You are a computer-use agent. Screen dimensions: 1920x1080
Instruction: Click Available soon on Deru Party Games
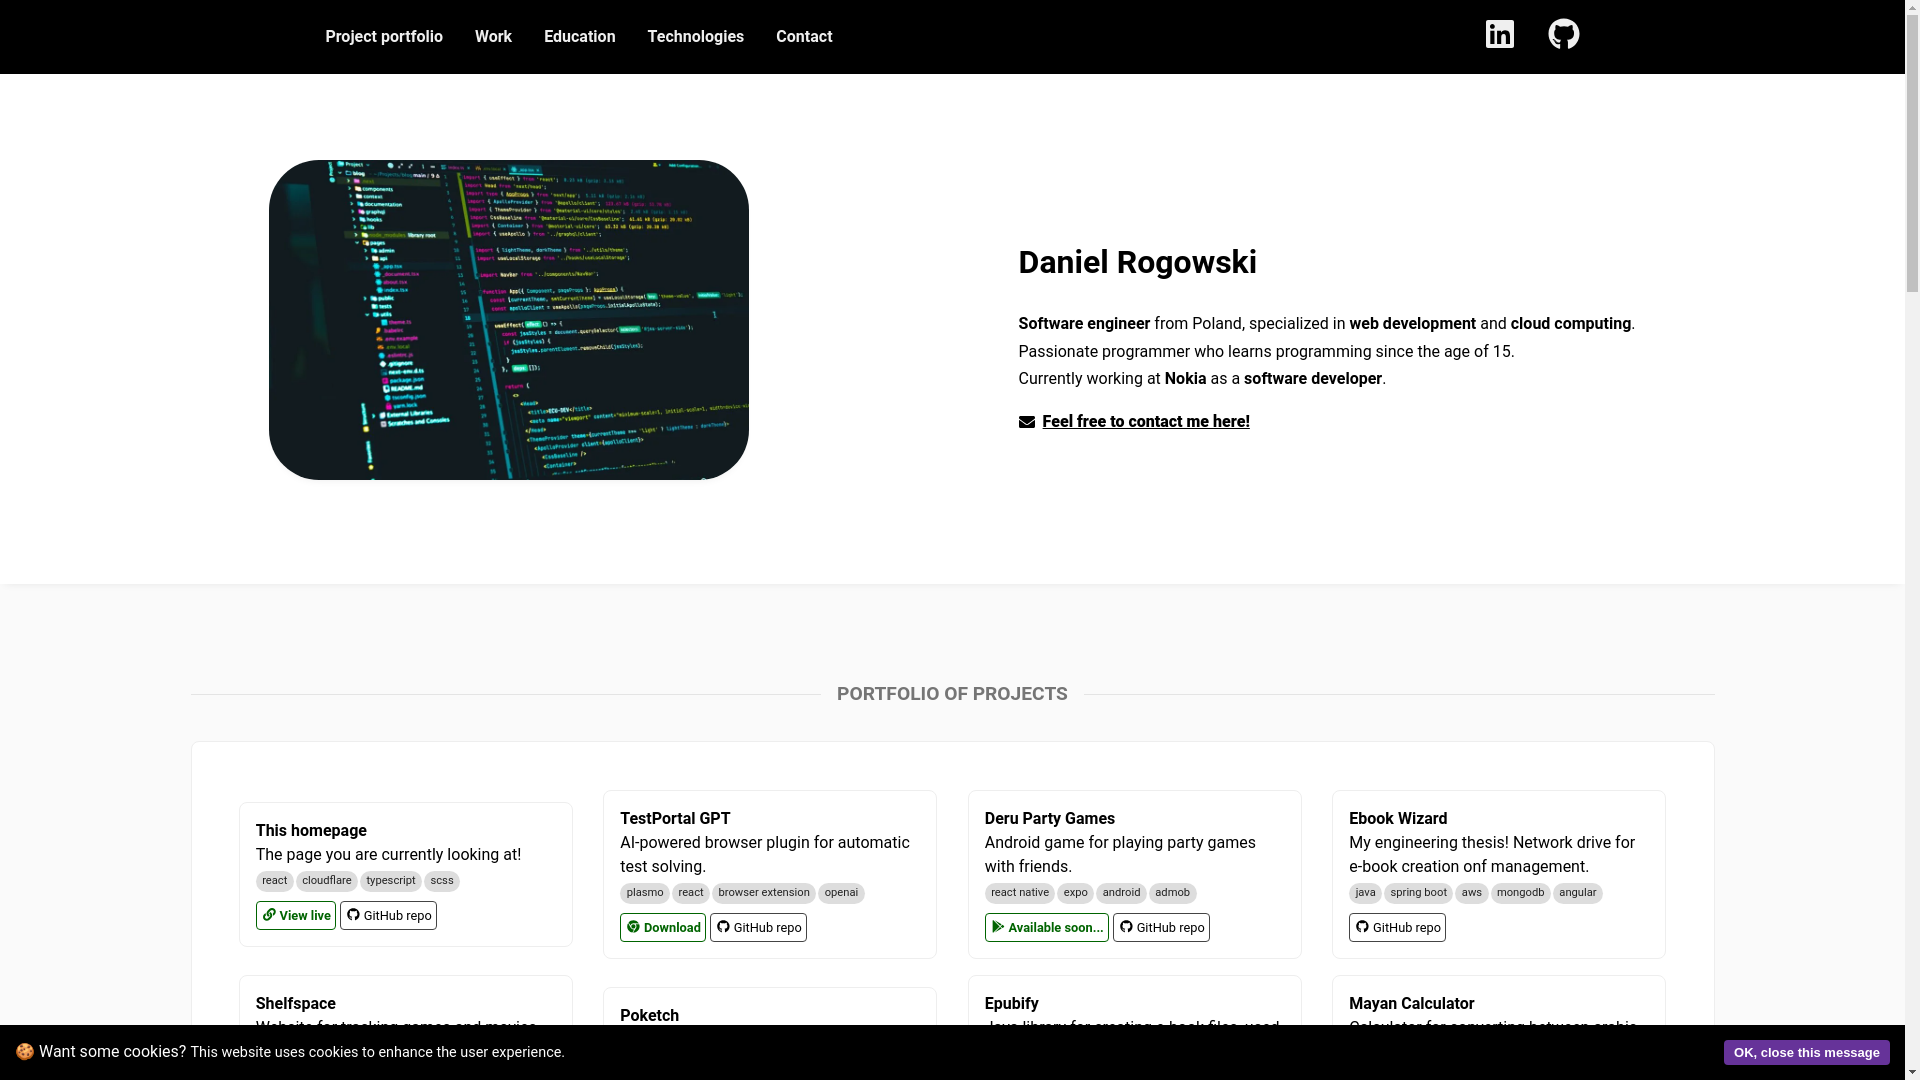(1047, 928)
